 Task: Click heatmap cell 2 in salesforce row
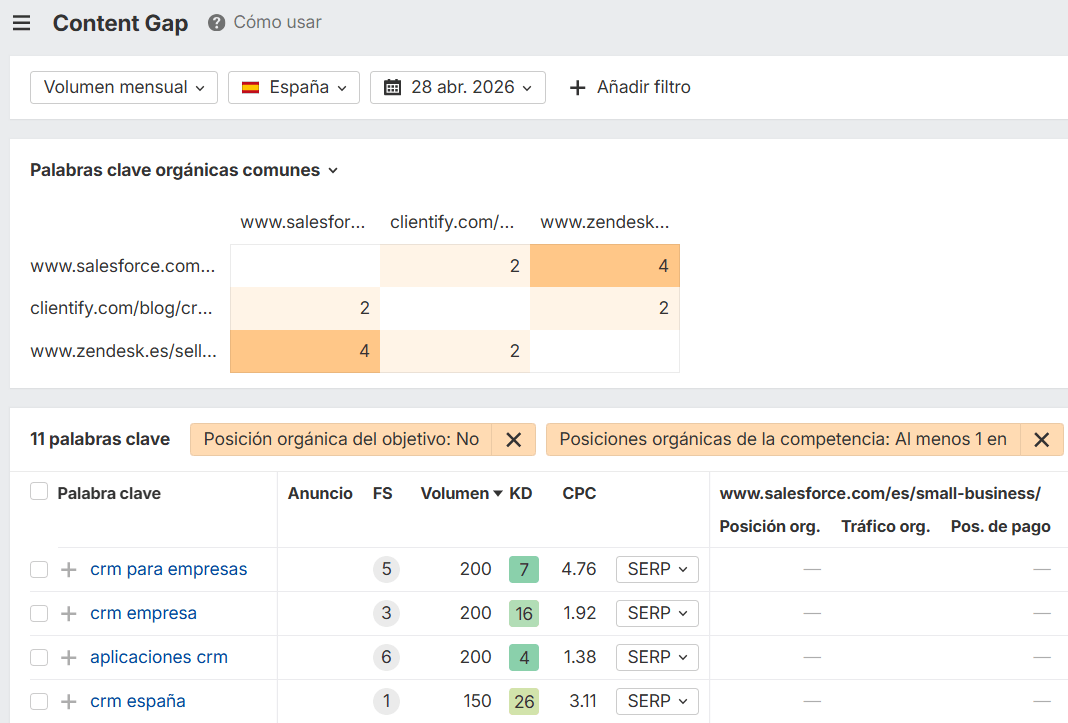(455, 266)
